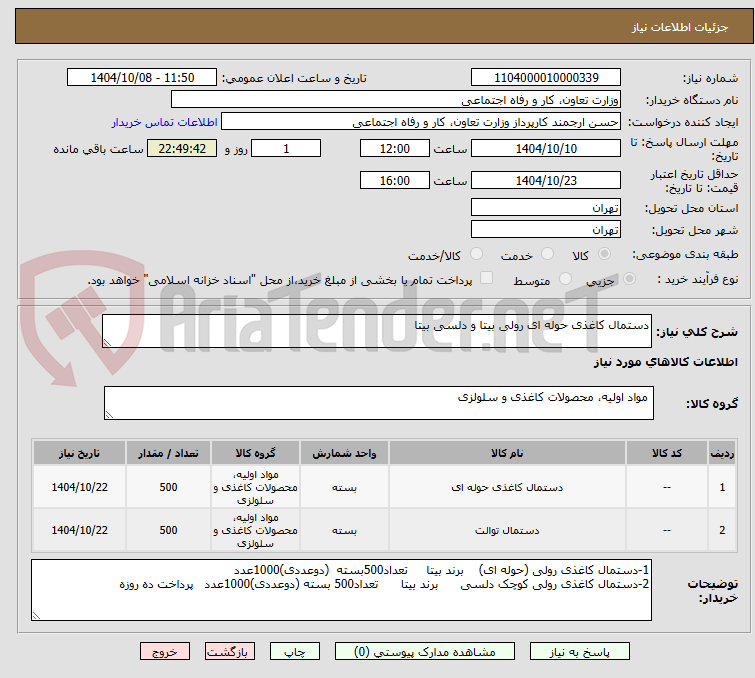
Task: Click the 'پاسخ به نیاز' button
Action: point(579,652)
